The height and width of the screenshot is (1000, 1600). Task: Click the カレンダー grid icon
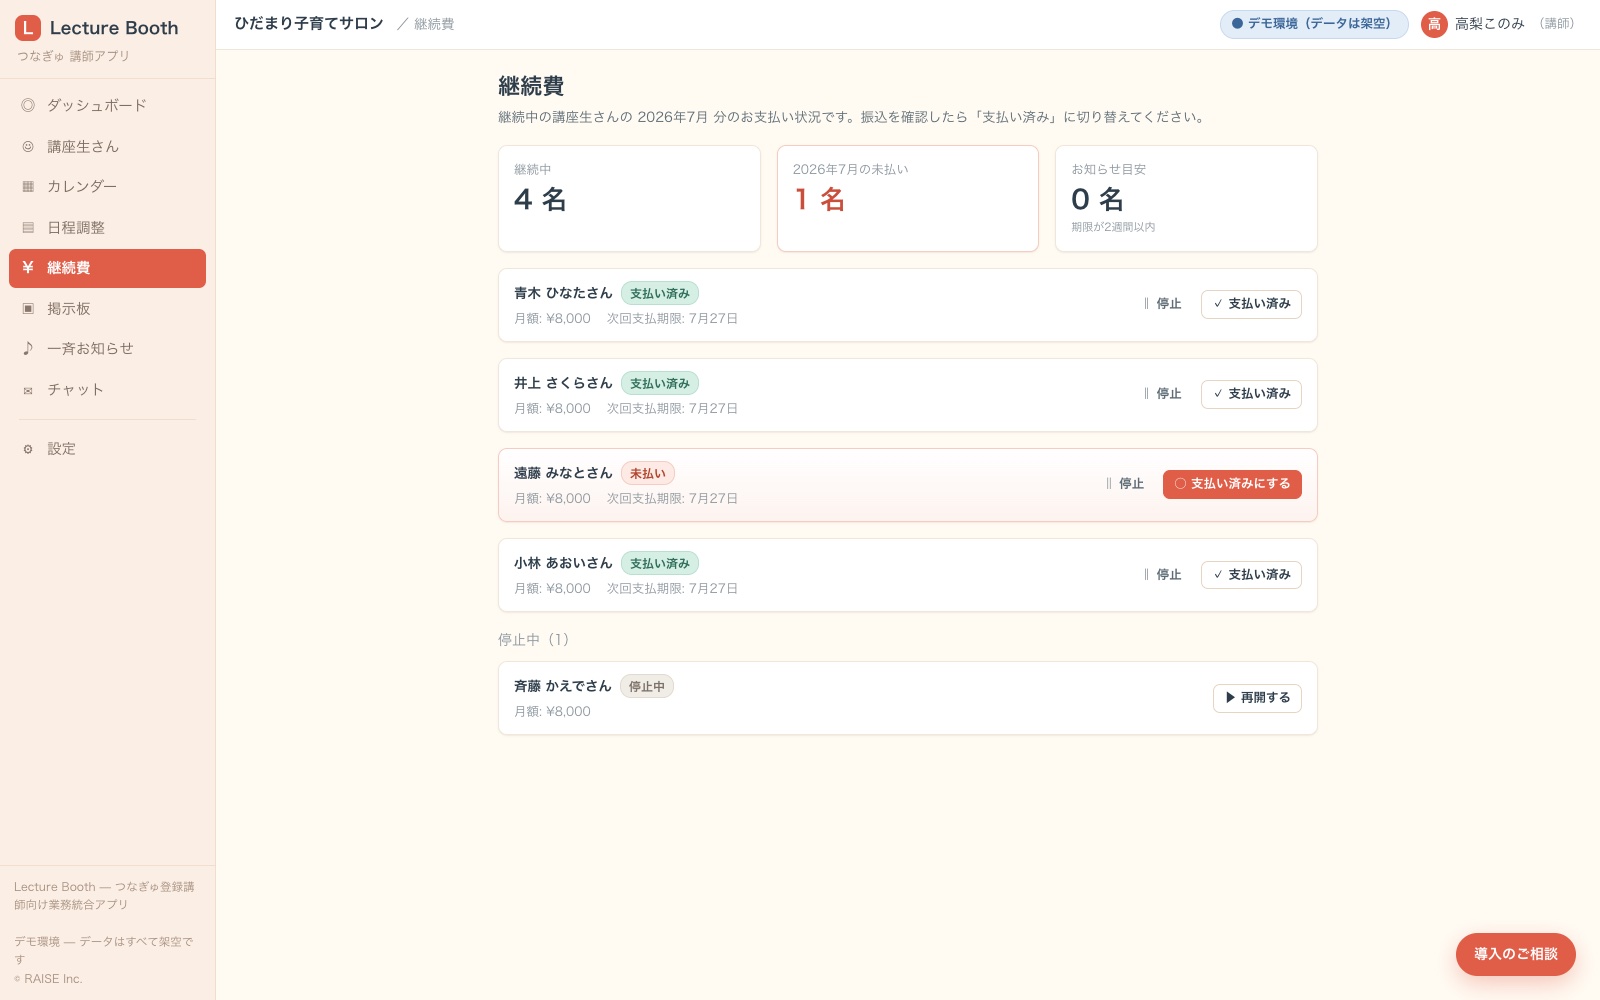point(28,186)
